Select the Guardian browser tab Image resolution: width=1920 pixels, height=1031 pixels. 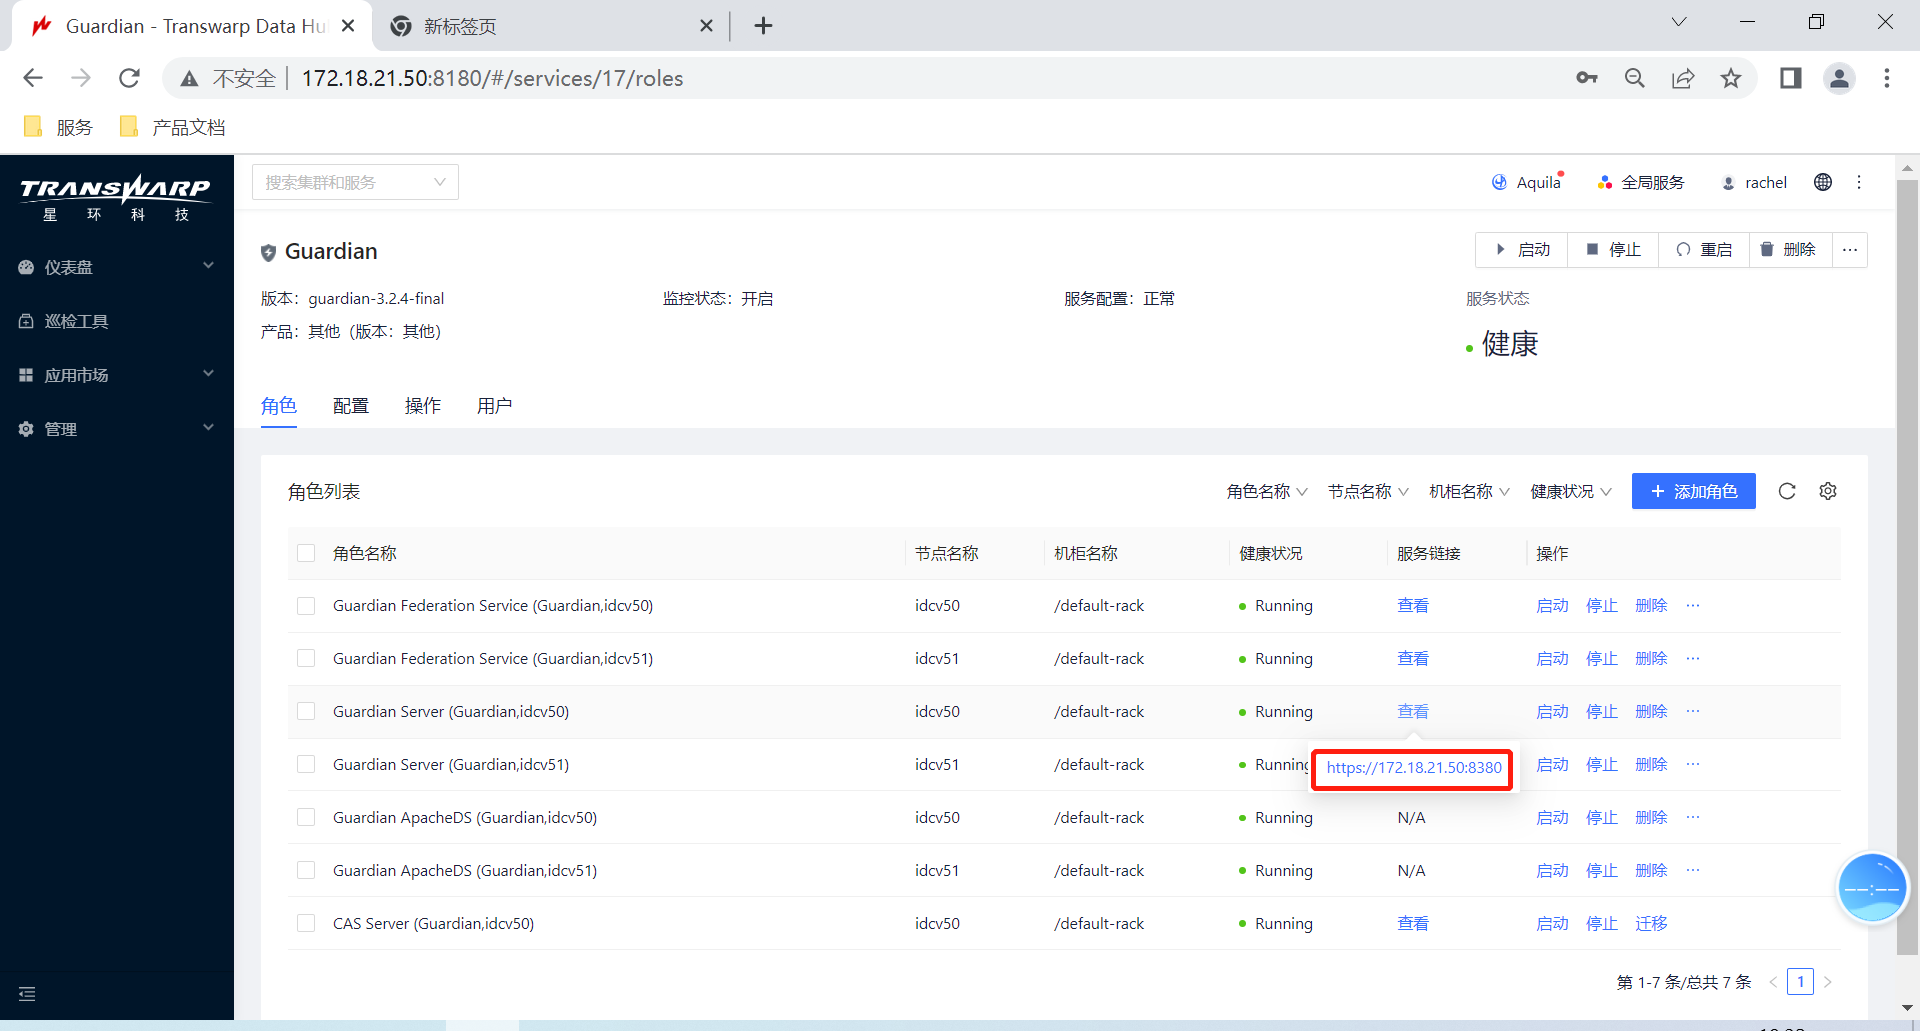click(x=190, y=26)
